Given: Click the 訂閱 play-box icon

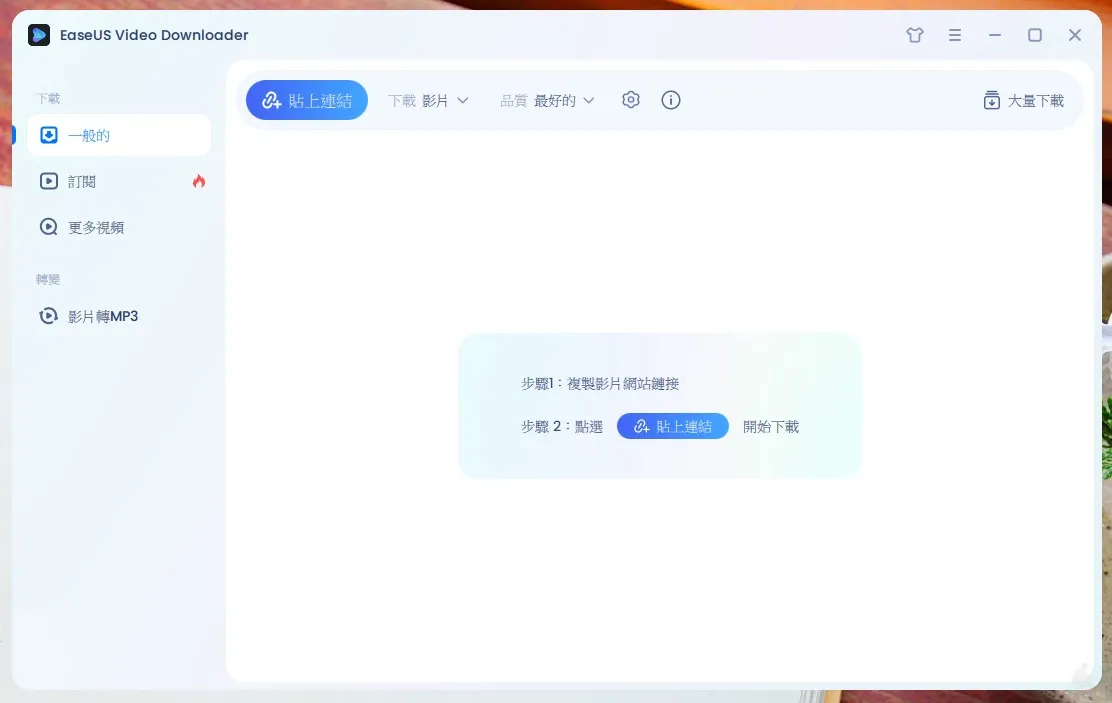Looking at the screenshot, I should coord(49,182).
